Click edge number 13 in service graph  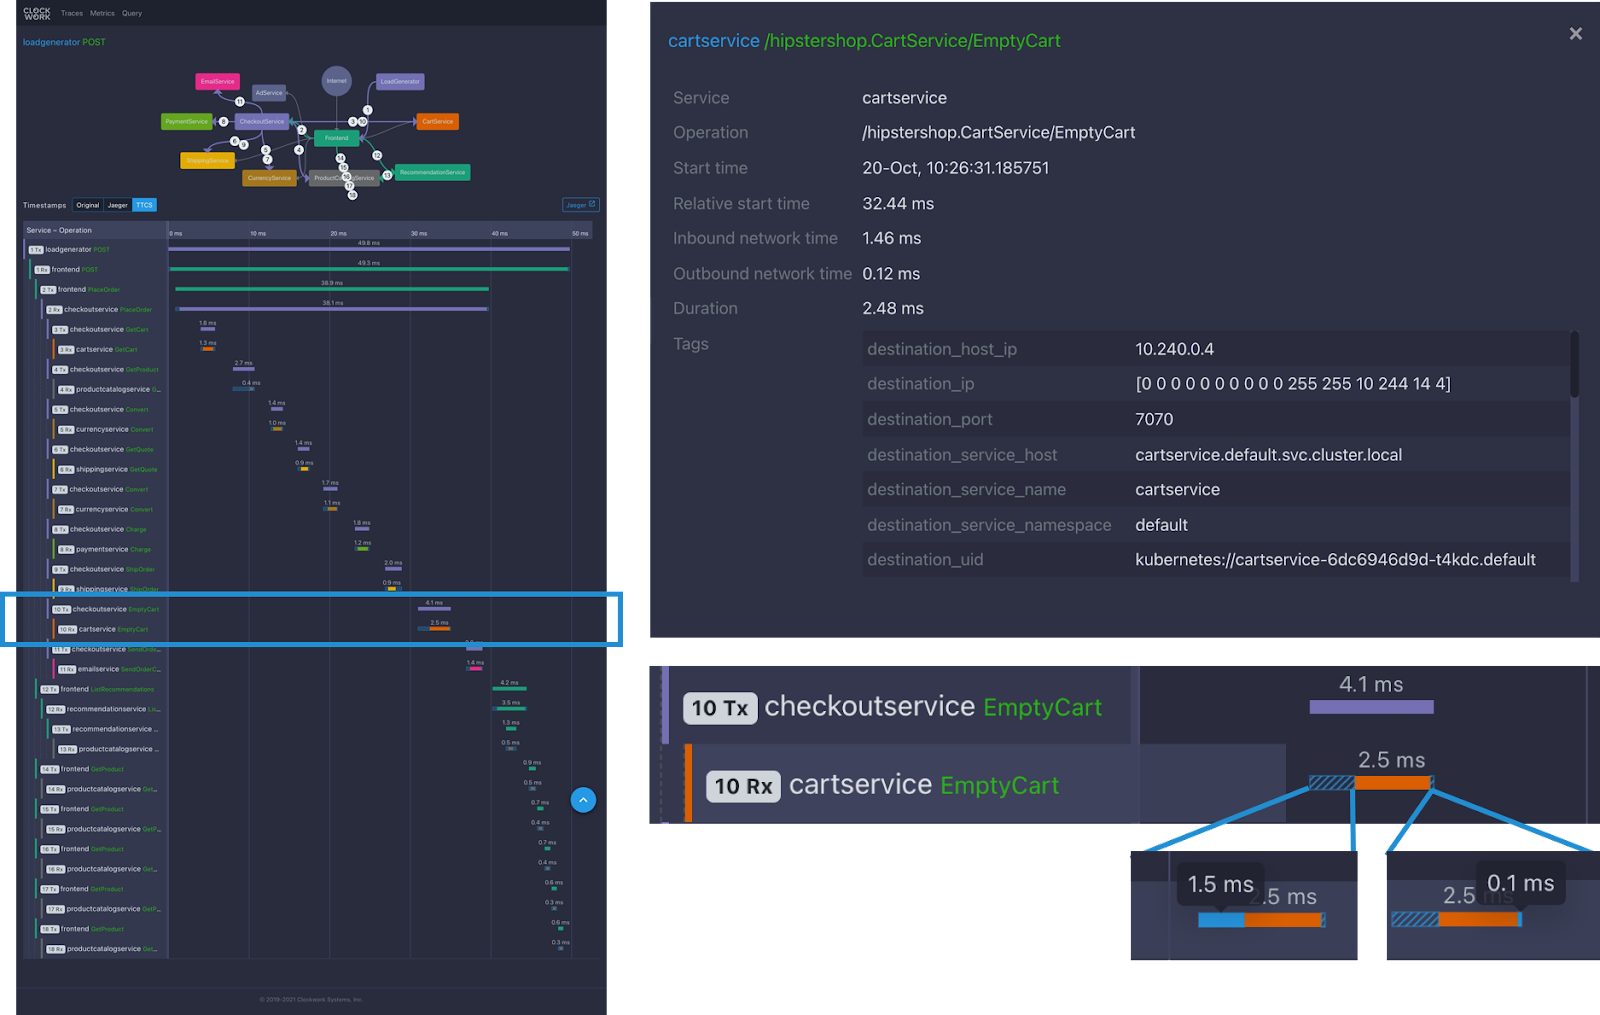pyautogui.click(x=387, y=175)
